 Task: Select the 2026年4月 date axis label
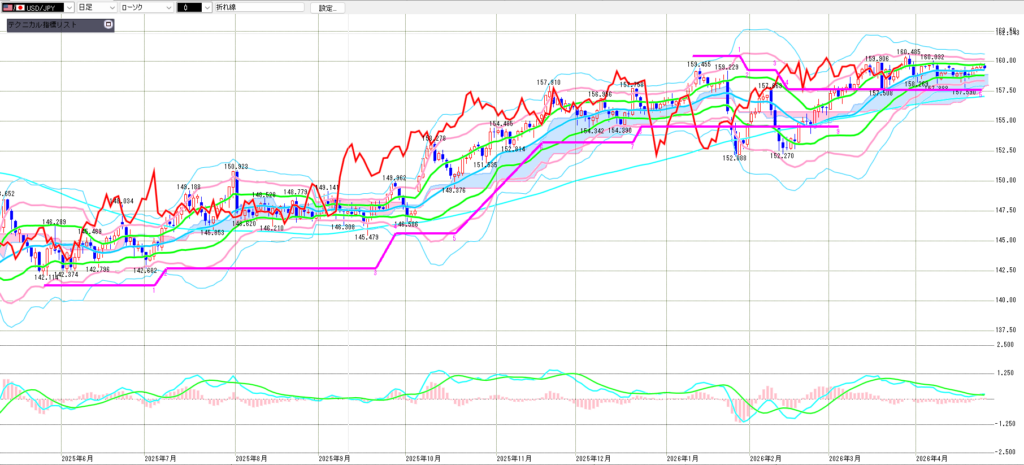pyautogui.click(x=930, y=458)
